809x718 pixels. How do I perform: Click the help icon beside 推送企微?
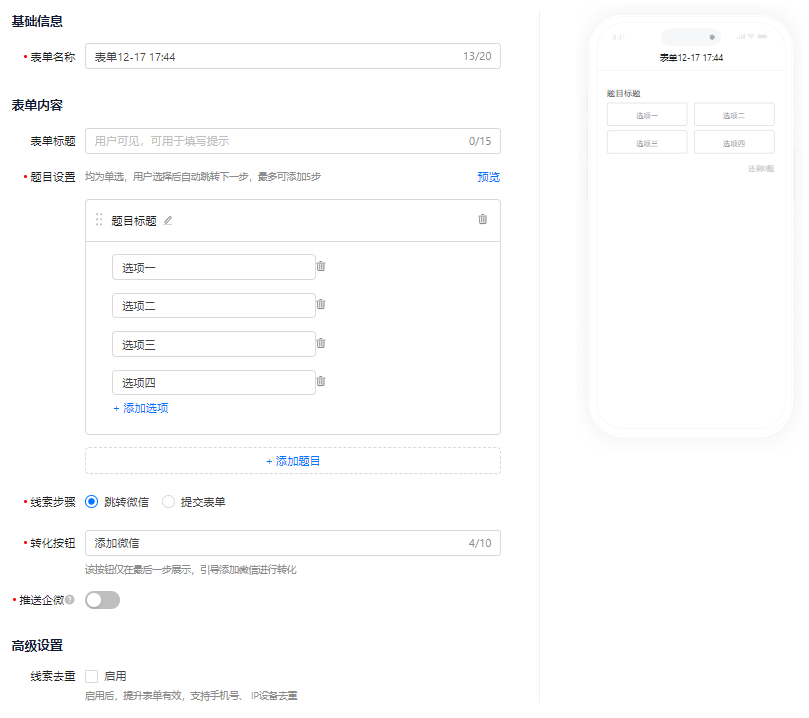(x=70, y=599)
